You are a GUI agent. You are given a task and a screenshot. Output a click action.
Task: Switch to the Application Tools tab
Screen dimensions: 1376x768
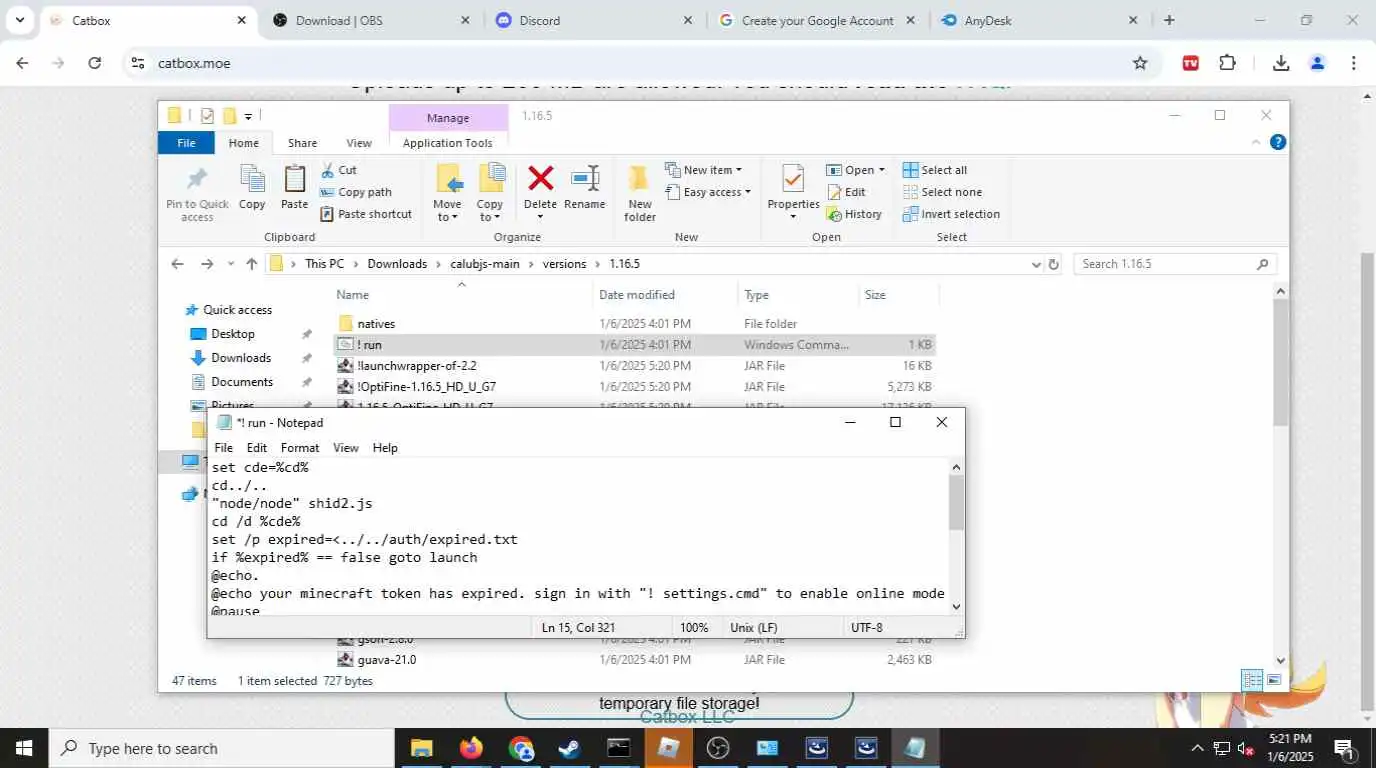(x=448, y=143)
